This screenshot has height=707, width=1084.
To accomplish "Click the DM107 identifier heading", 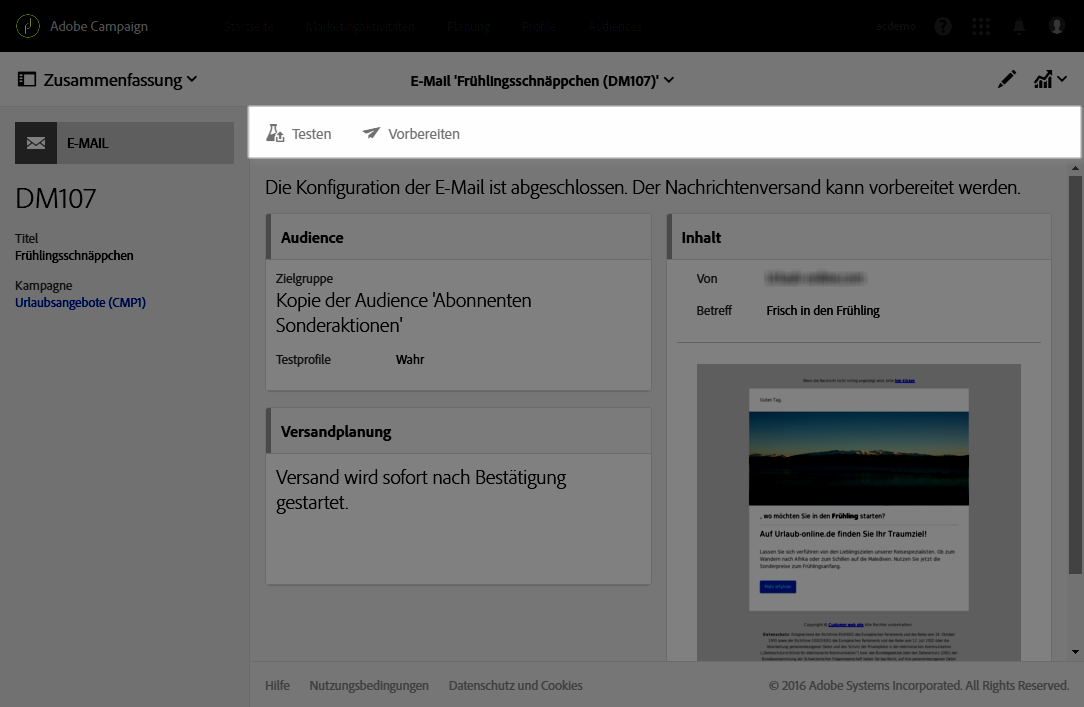I will [x=55, y=198].
